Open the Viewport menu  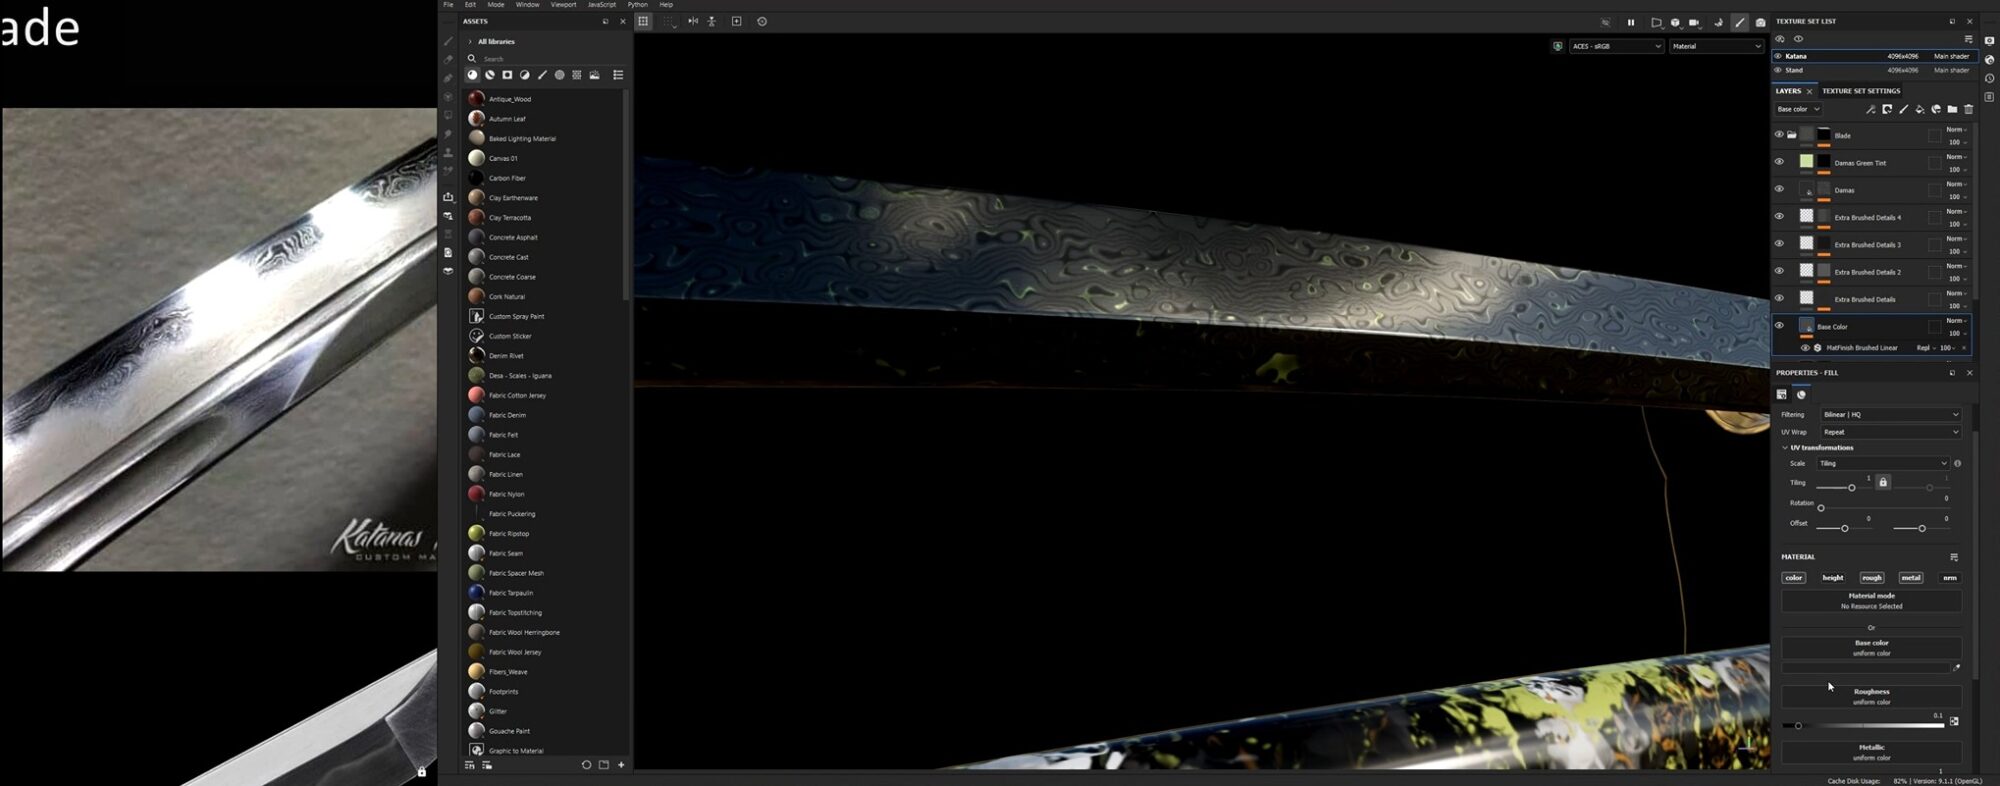pos(563,5)
